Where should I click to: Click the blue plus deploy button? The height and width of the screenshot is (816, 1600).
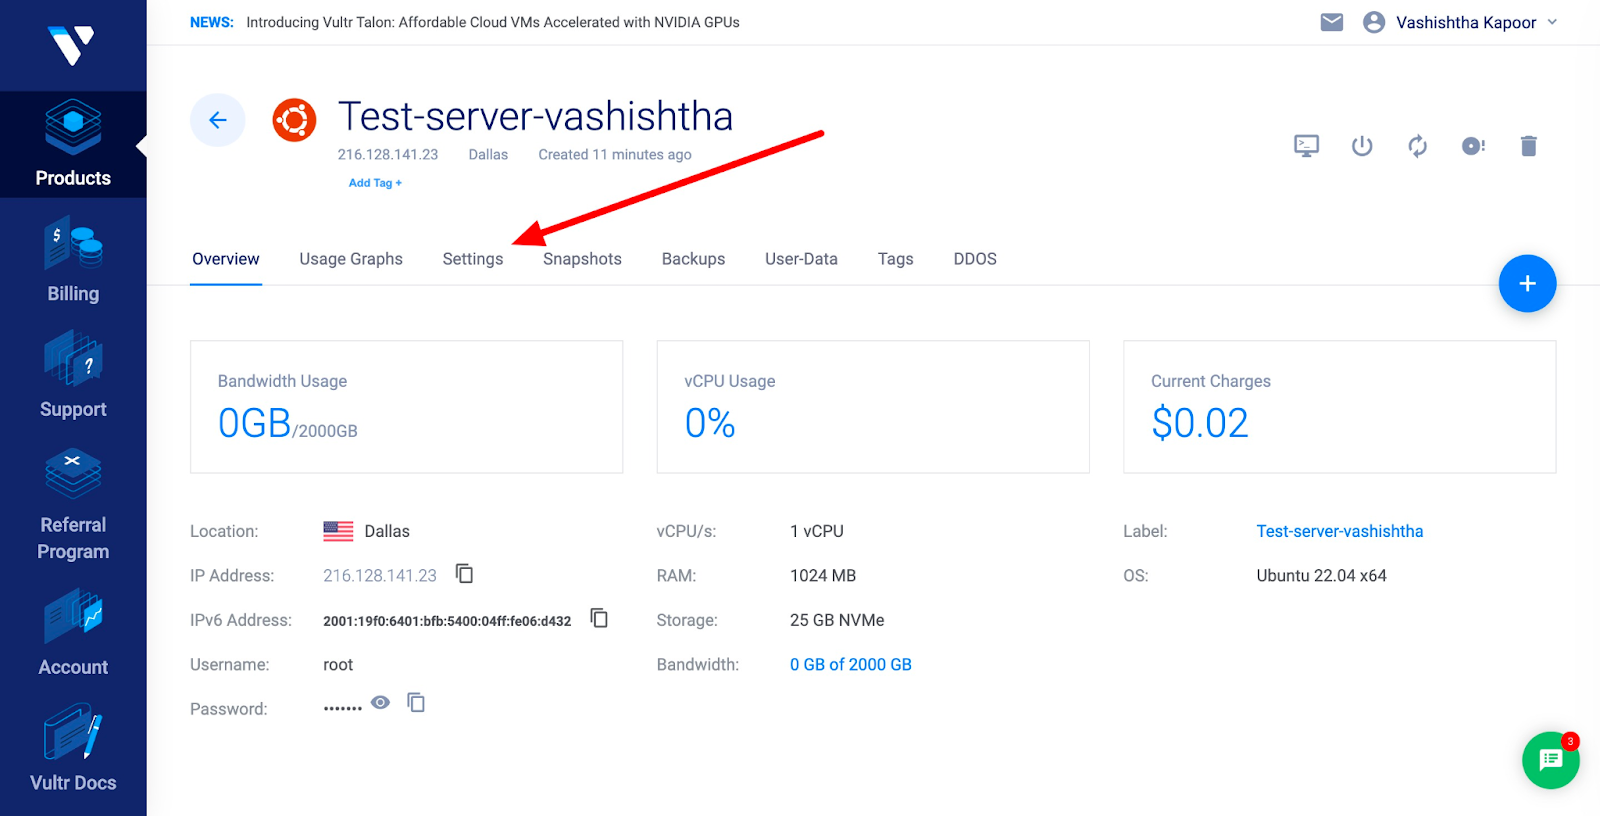click(x=1528, y=284)
